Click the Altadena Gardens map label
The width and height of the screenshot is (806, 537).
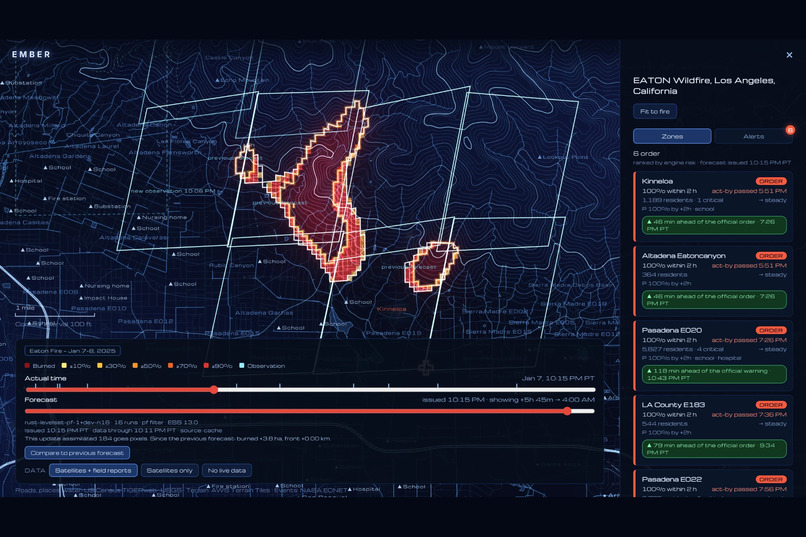coord(59,156)
